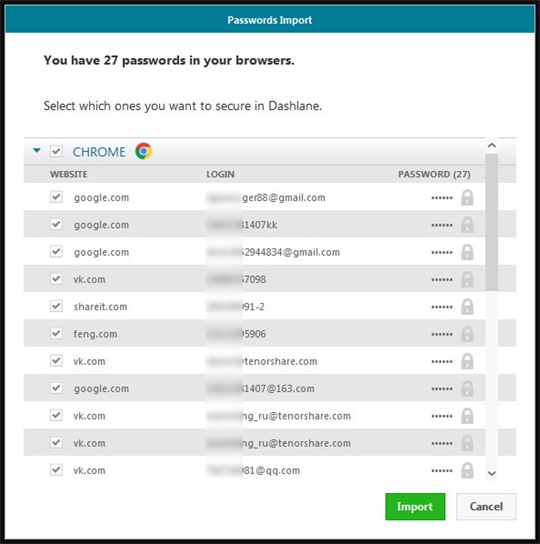Click lock icon in the 7098 vk.com row
The height and width of the screenshot is (544, 540).
pos(467,279)
